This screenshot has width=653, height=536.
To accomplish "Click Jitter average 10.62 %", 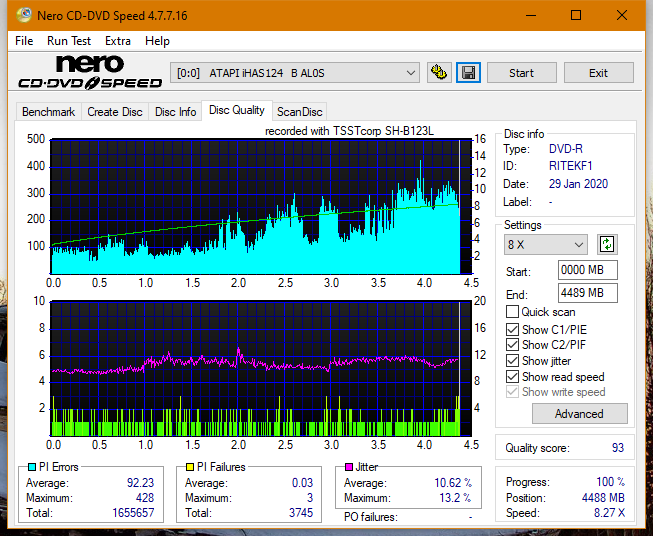I will [x=453, y=483].
